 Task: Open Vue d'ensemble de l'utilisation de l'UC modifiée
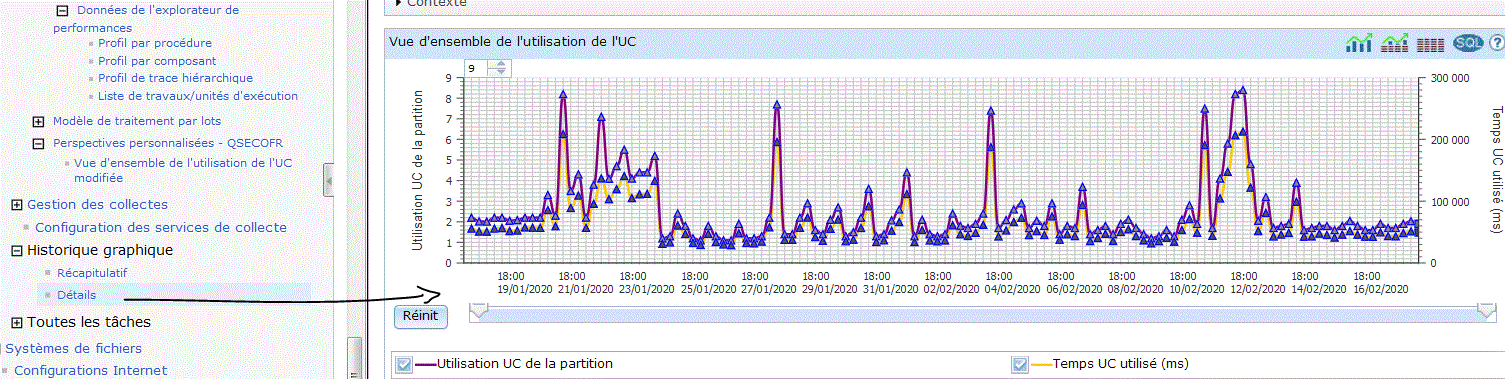pyautogui.click(x=183, y=169)
